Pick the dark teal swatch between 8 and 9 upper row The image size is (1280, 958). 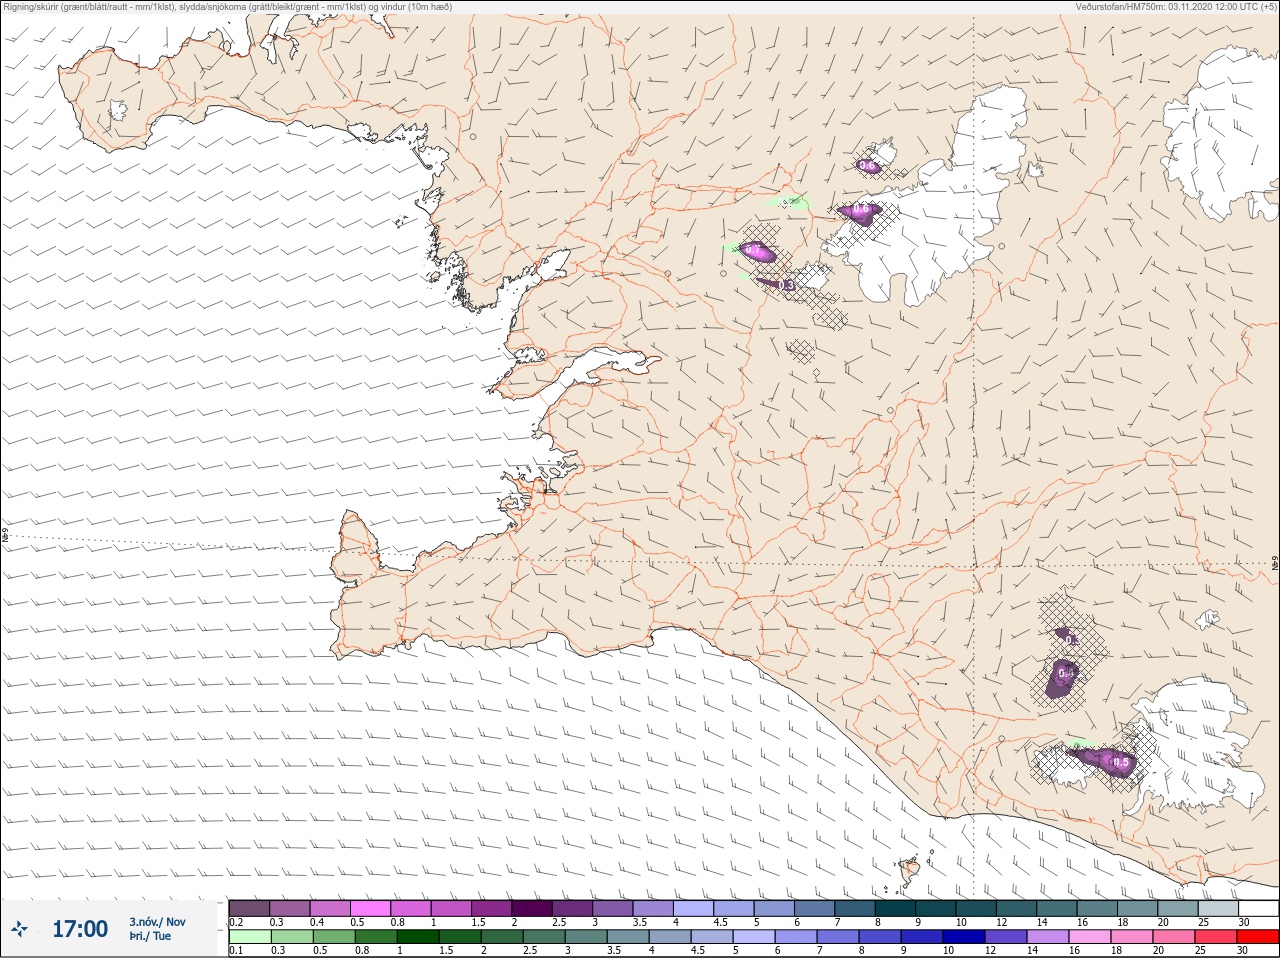(895, 908)
